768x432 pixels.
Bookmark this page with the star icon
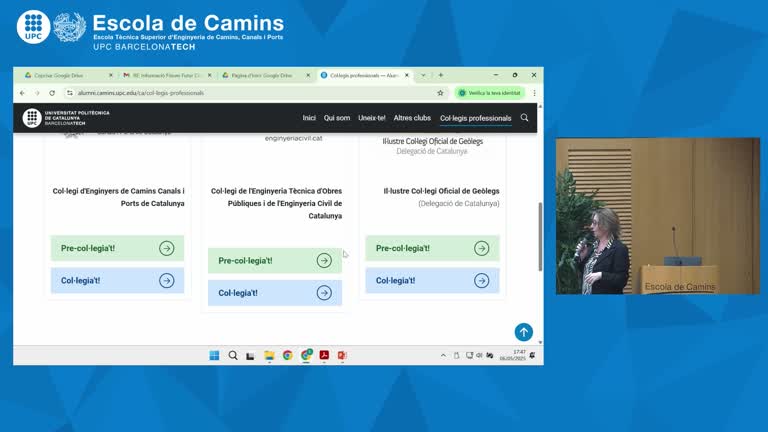(440, 93)
